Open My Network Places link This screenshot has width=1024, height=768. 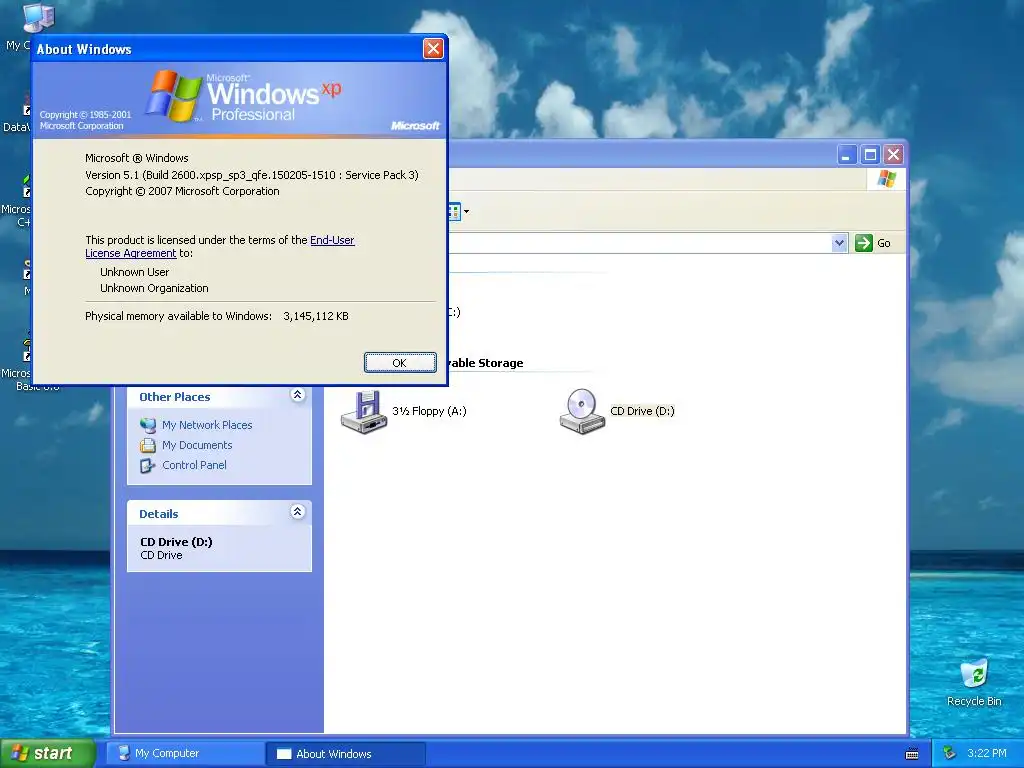[x=207, y=425]
